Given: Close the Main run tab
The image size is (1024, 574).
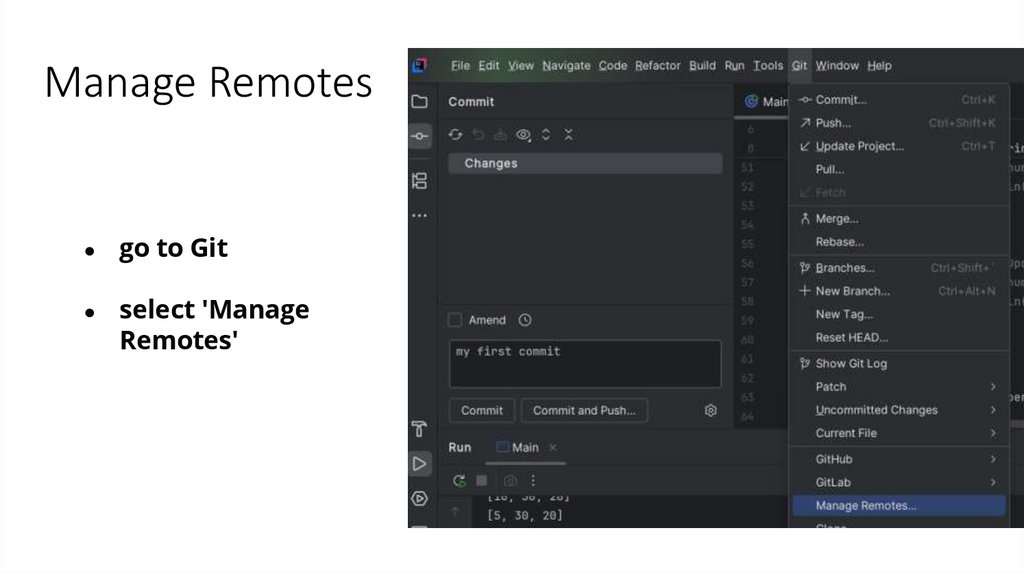Looking at the screenshot, I should click(552, 447).
